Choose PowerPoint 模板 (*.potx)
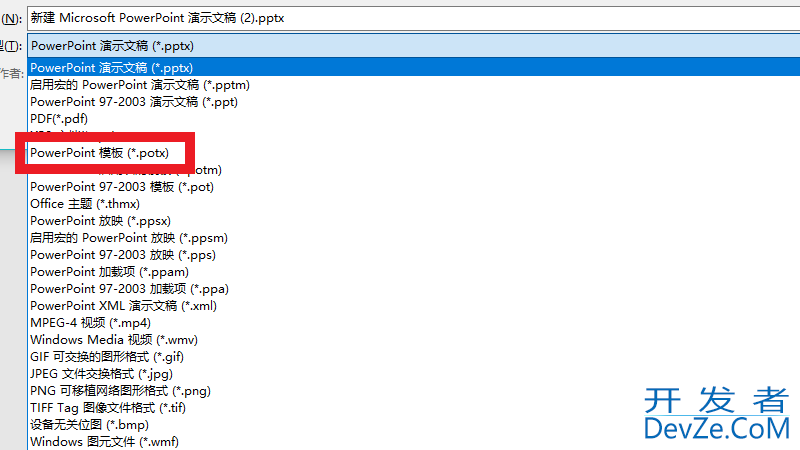The image size is (800, 450). (99, 153)
